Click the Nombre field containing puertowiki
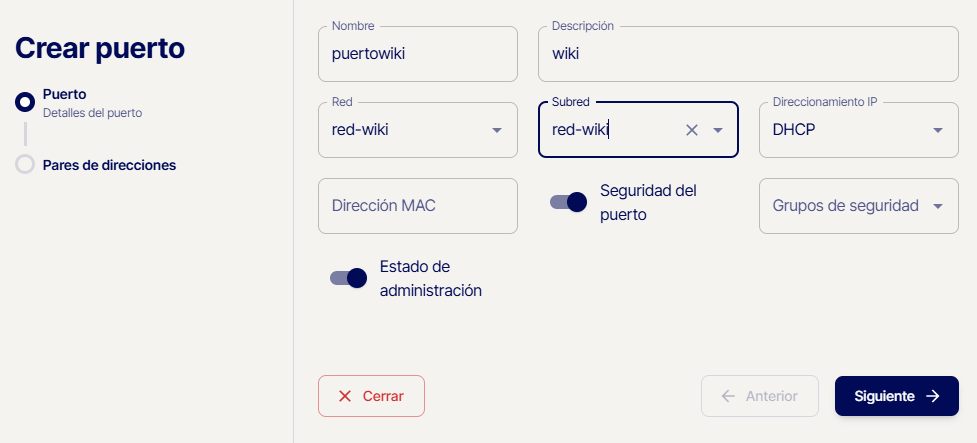 (x=417, y=55)
